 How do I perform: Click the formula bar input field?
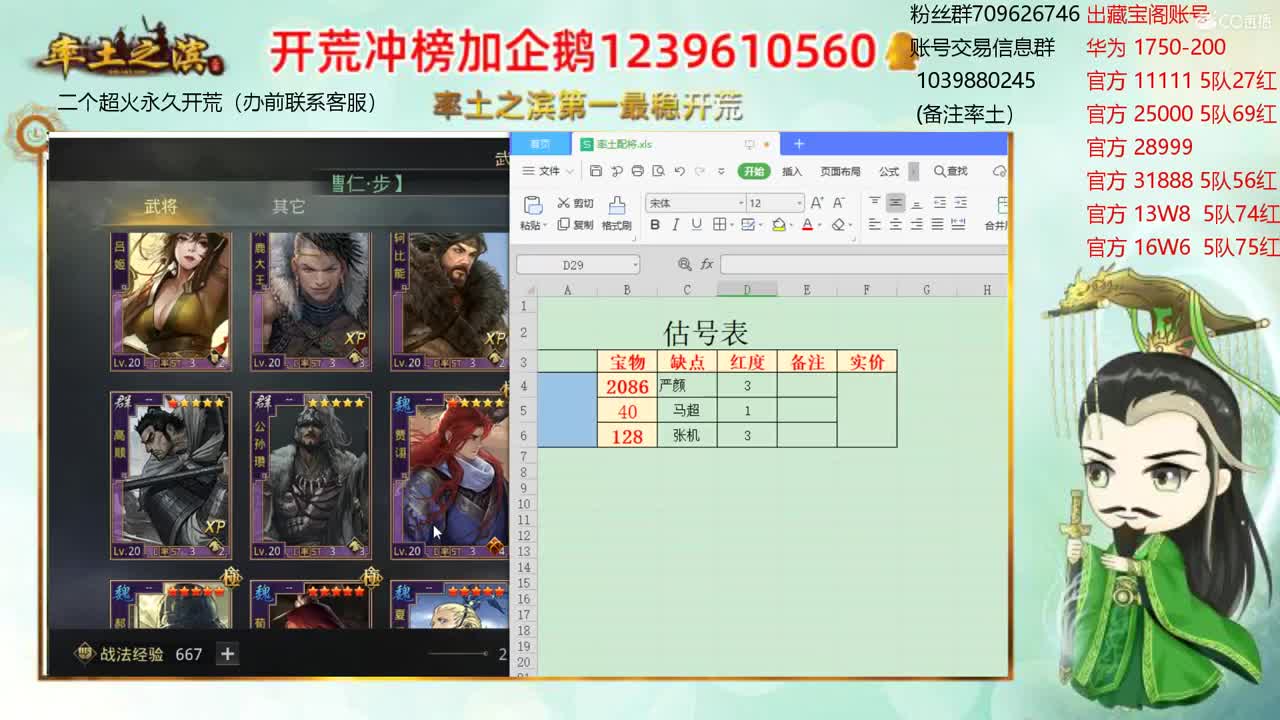coord(864,264)
